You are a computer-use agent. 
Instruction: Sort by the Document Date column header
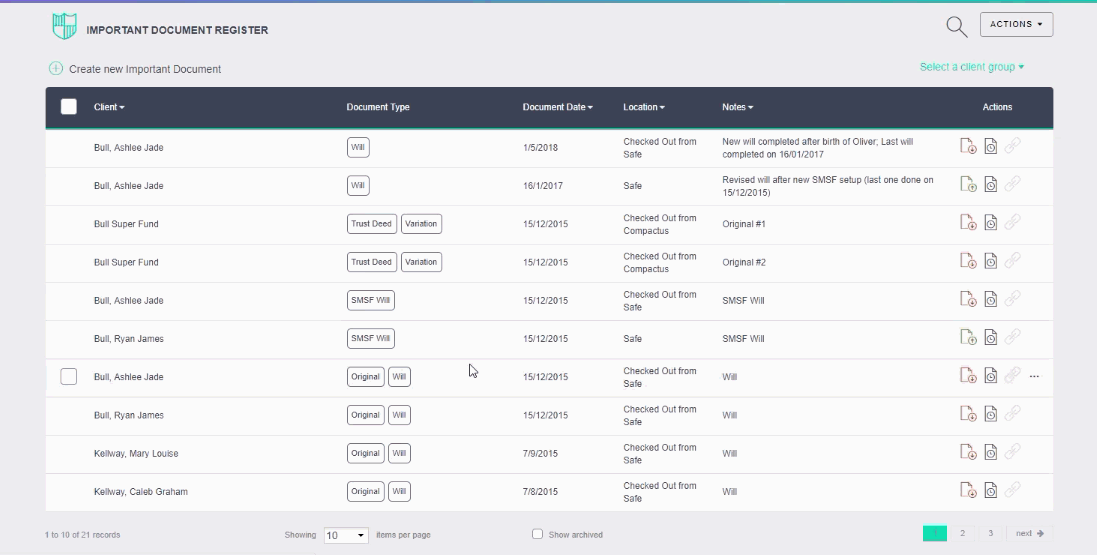[x=557, y=107]
